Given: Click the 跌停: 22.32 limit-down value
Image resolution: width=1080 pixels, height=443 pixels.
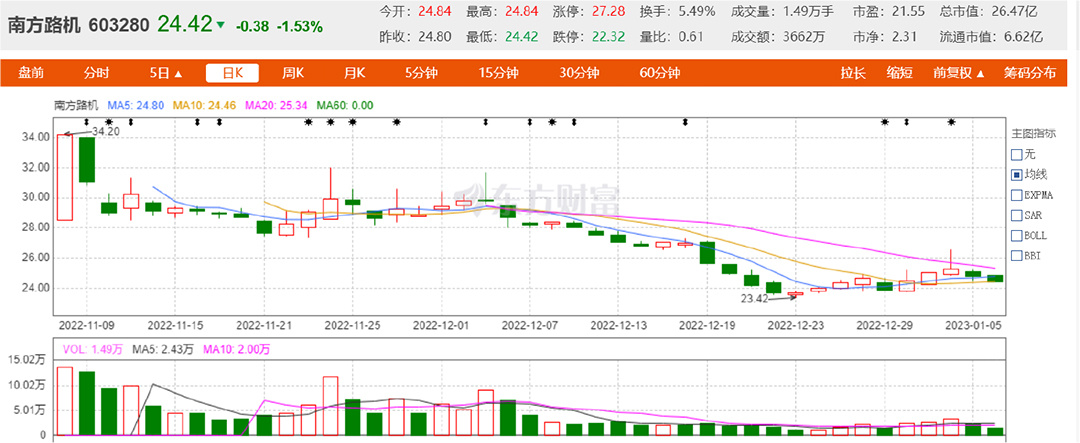Looking at the screenshot, I should click(x=589, y=37).
